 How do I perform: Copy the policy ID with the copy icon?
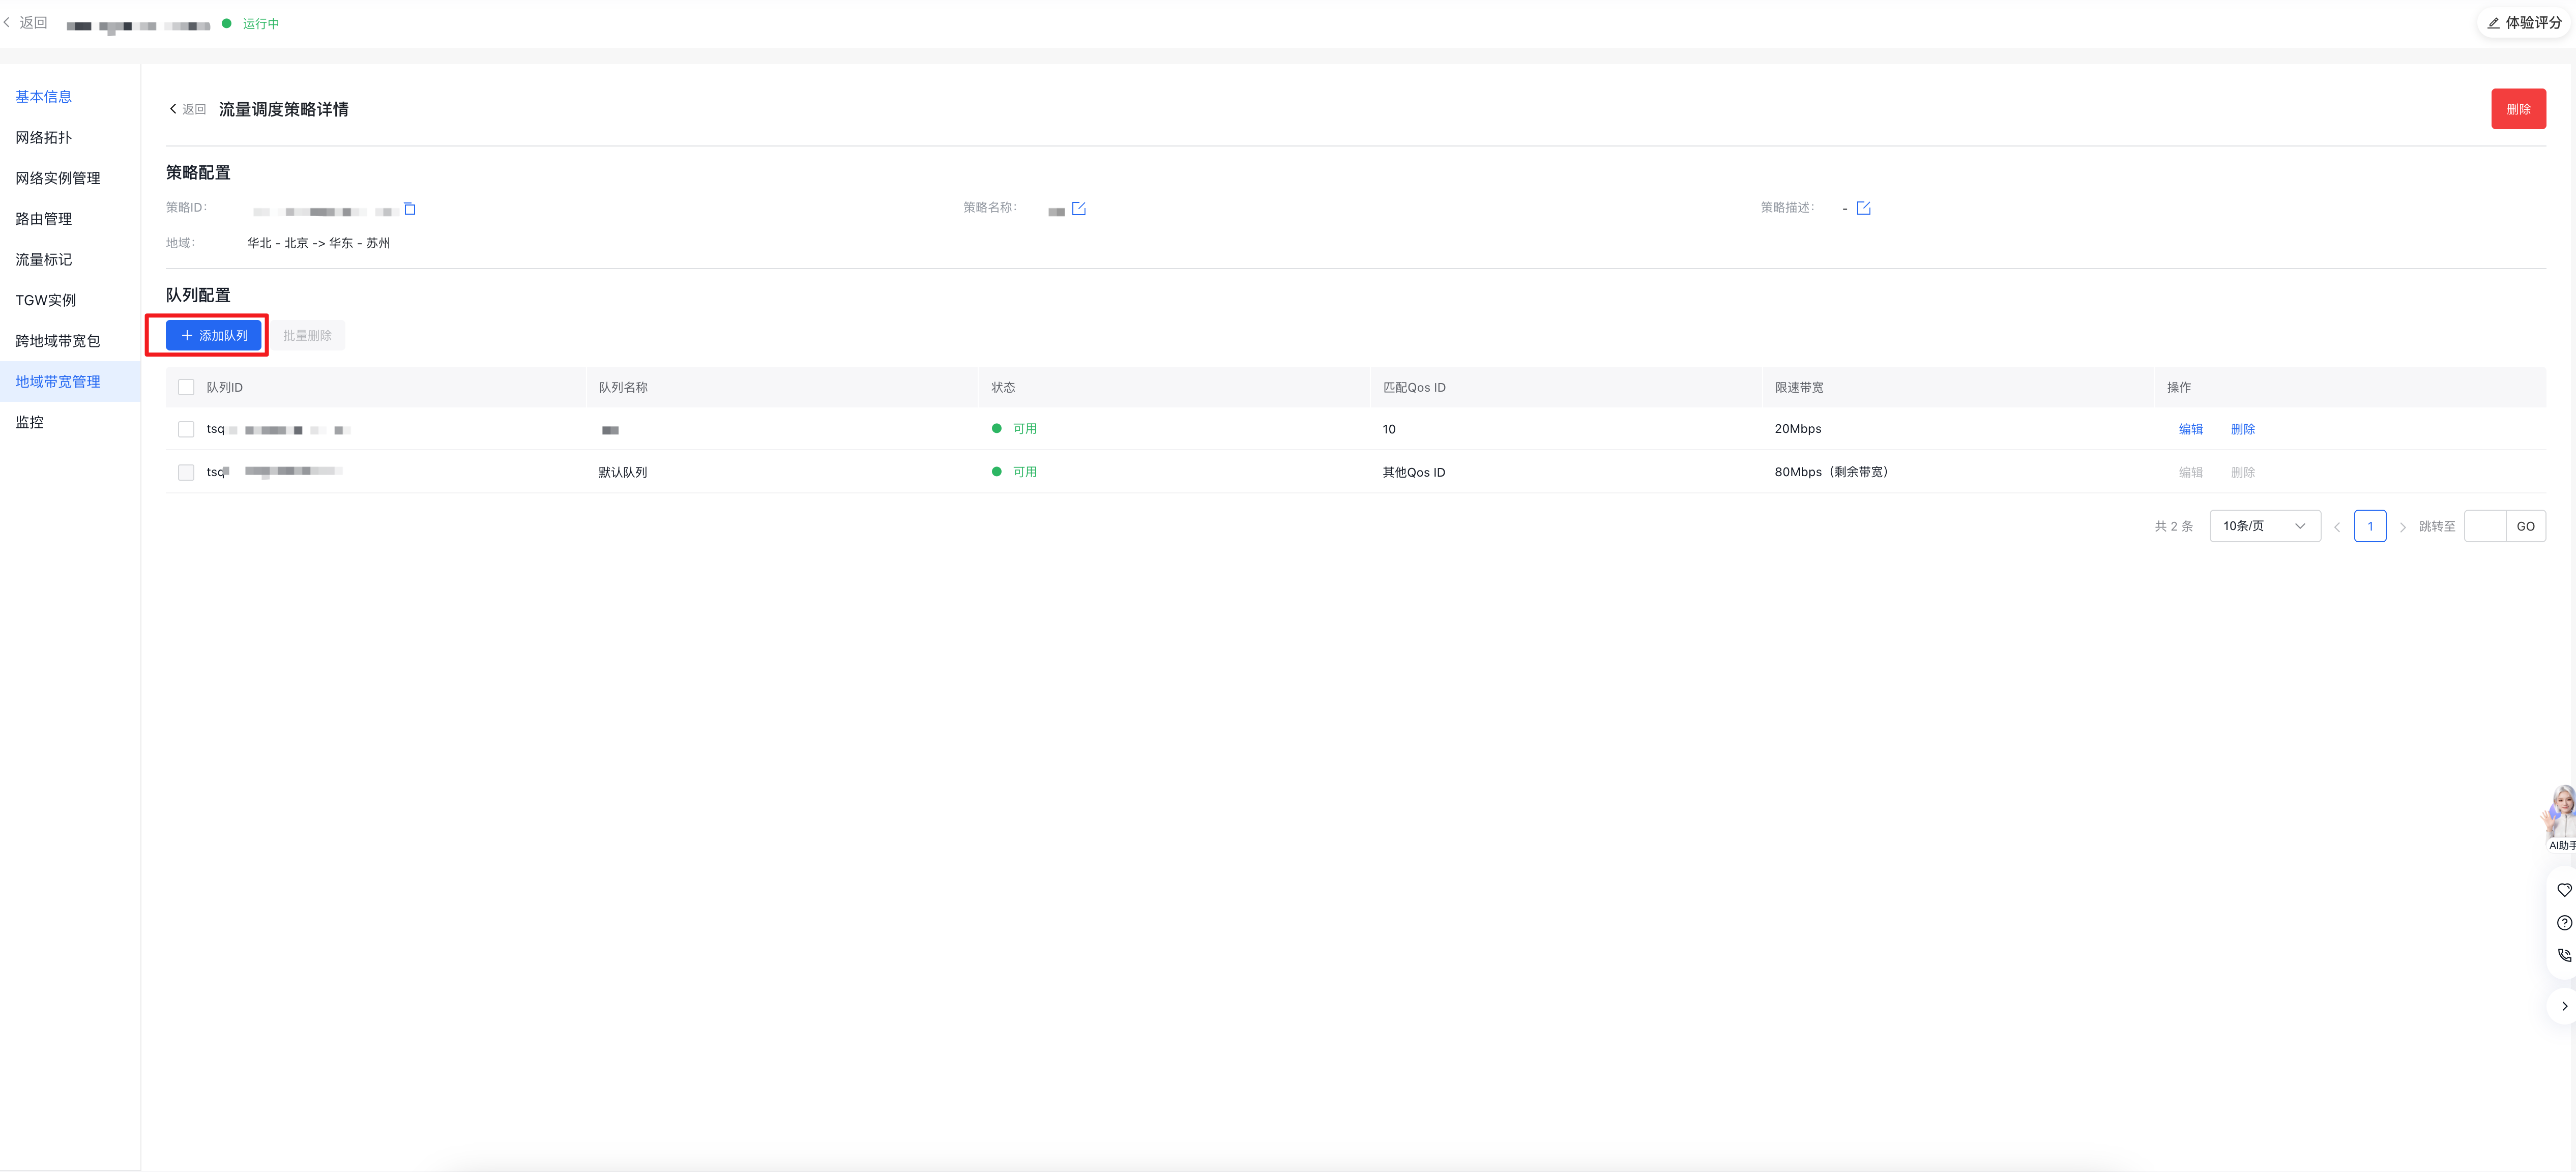coord(409,208)
